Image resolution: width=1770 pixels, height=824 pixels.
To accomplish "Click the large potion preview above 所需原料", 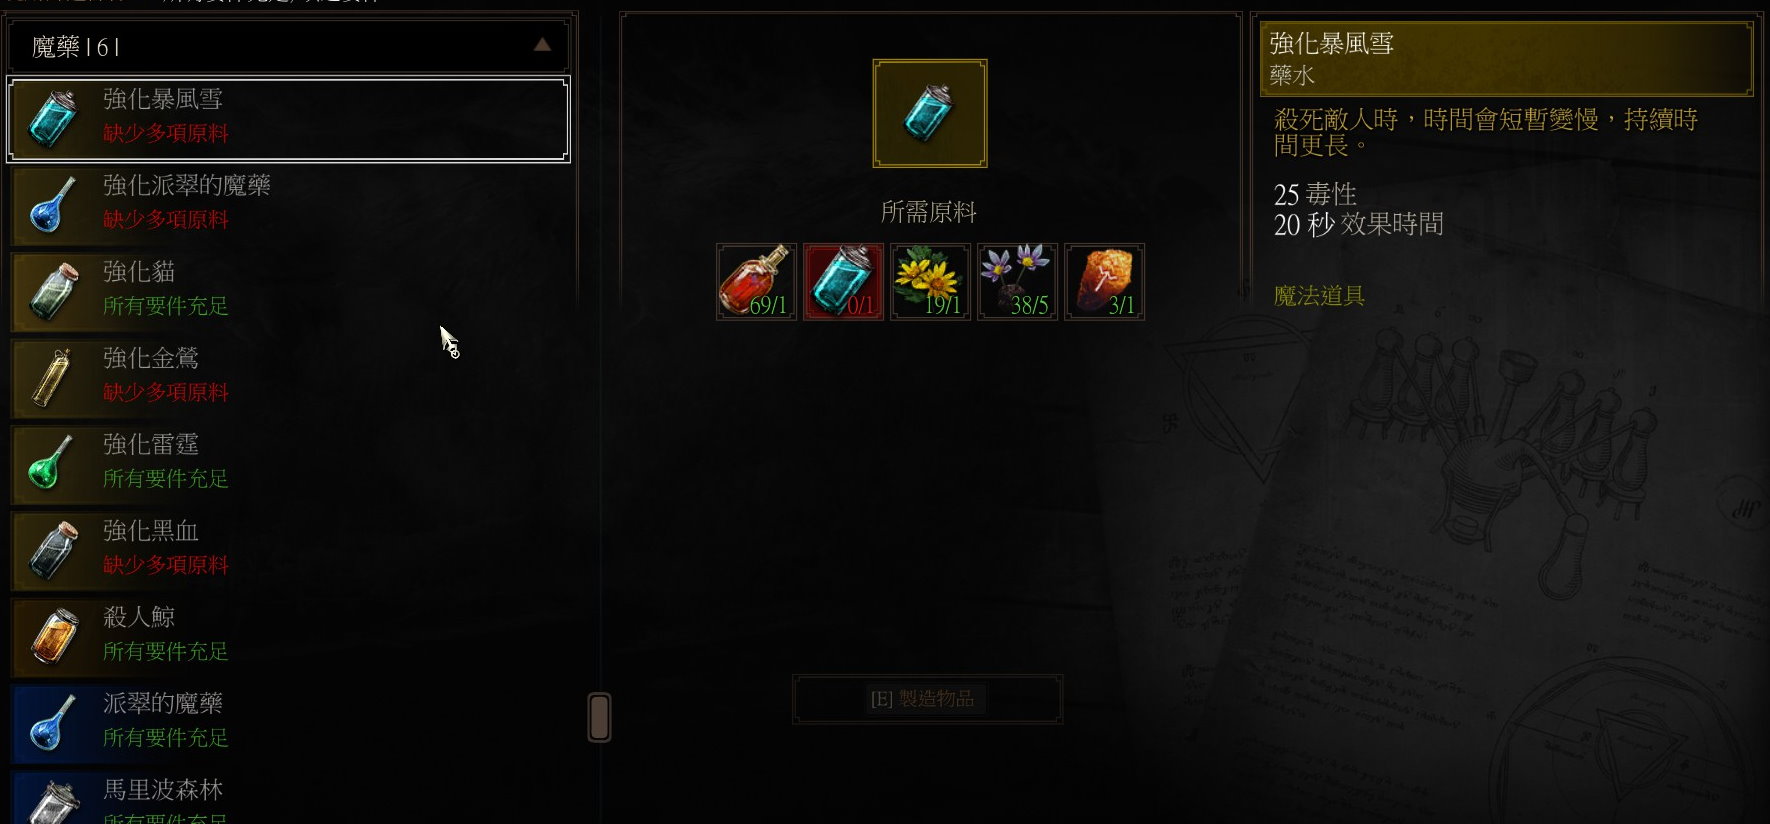I will click(930, 113).
